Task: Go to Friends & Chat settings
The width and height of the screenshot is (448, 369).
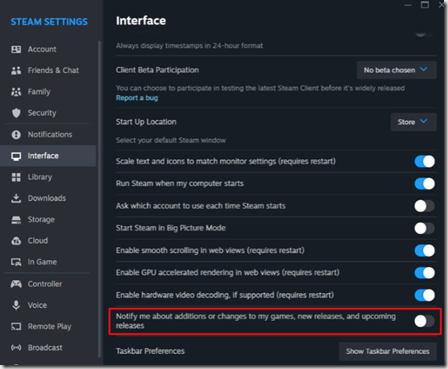Action: 48,70
